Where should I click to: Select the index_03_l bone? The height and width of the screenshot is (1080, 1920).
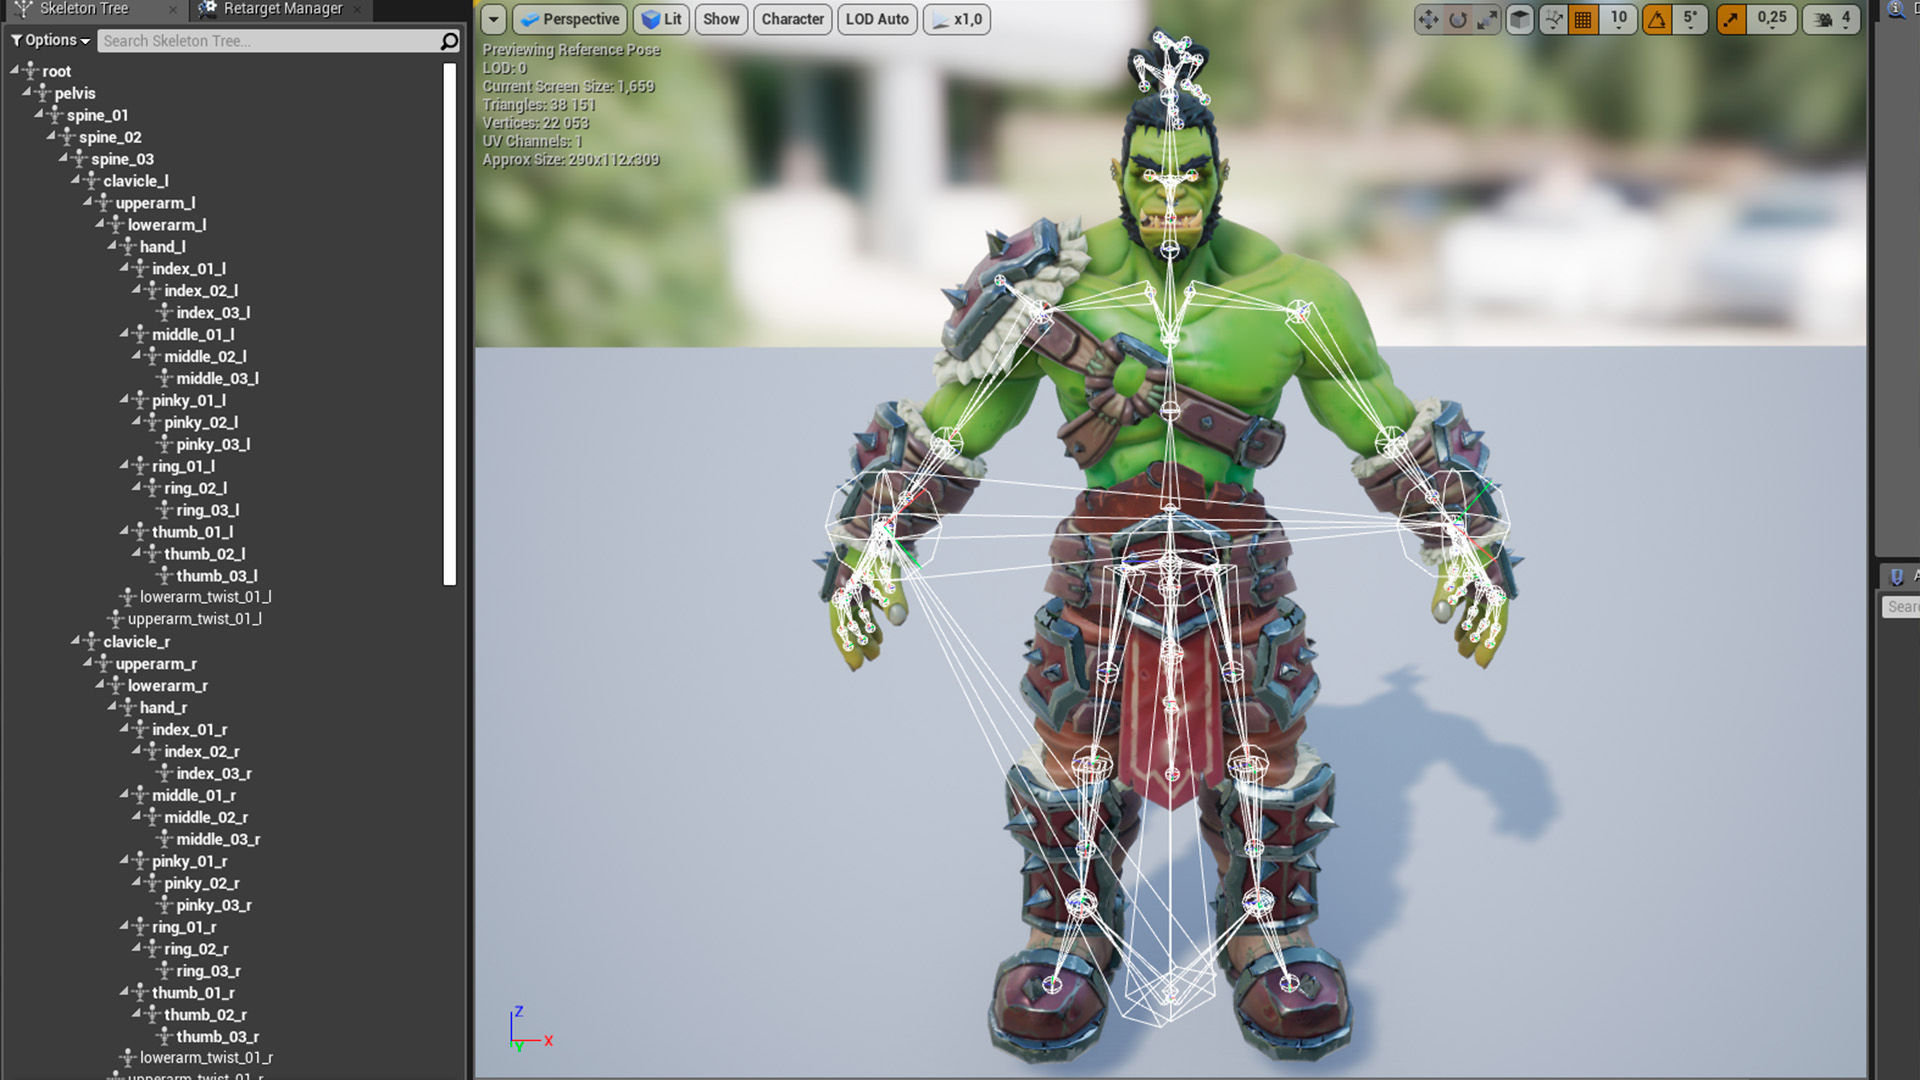point(213,313)
